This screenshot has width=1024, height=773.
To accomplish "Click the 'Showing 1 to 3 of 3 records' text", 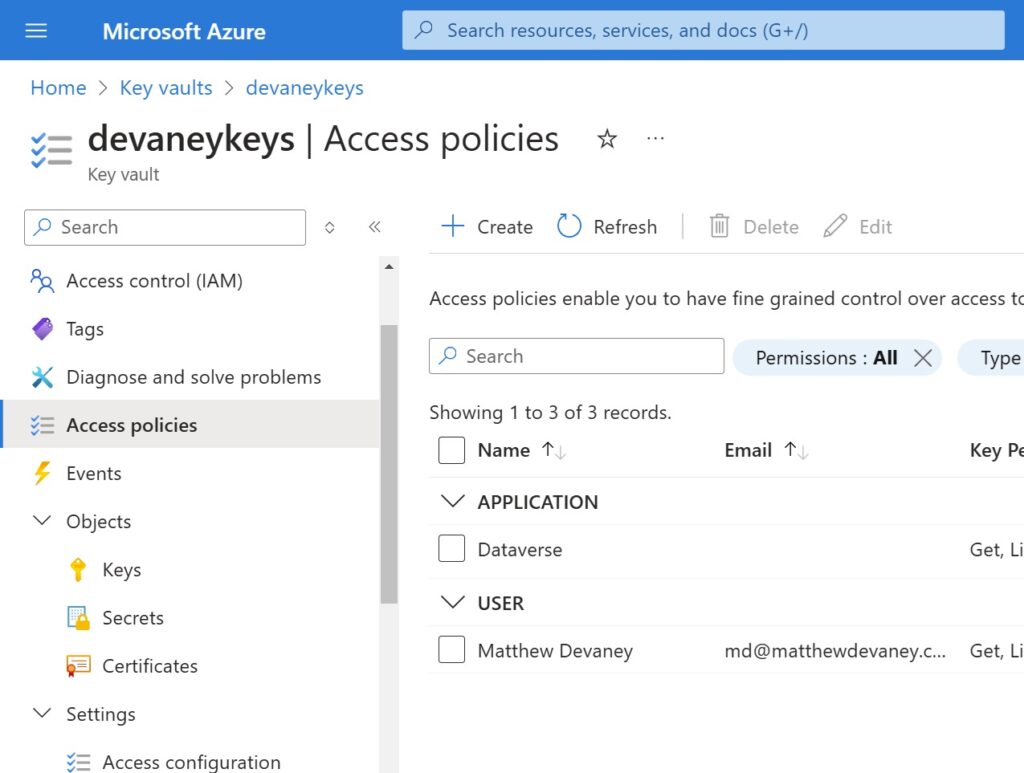I will pos(550,412).
